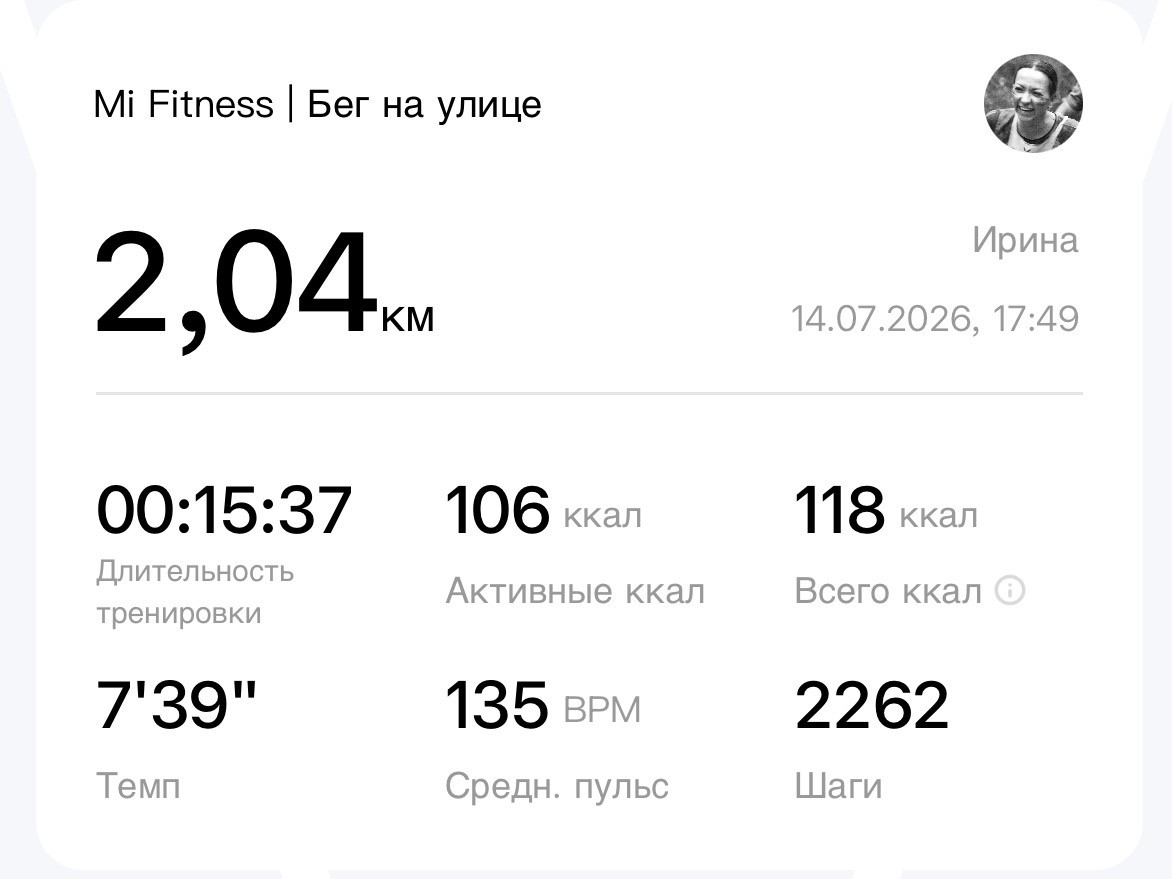
Task: Click the Шаги label
Action: point(839,786)
